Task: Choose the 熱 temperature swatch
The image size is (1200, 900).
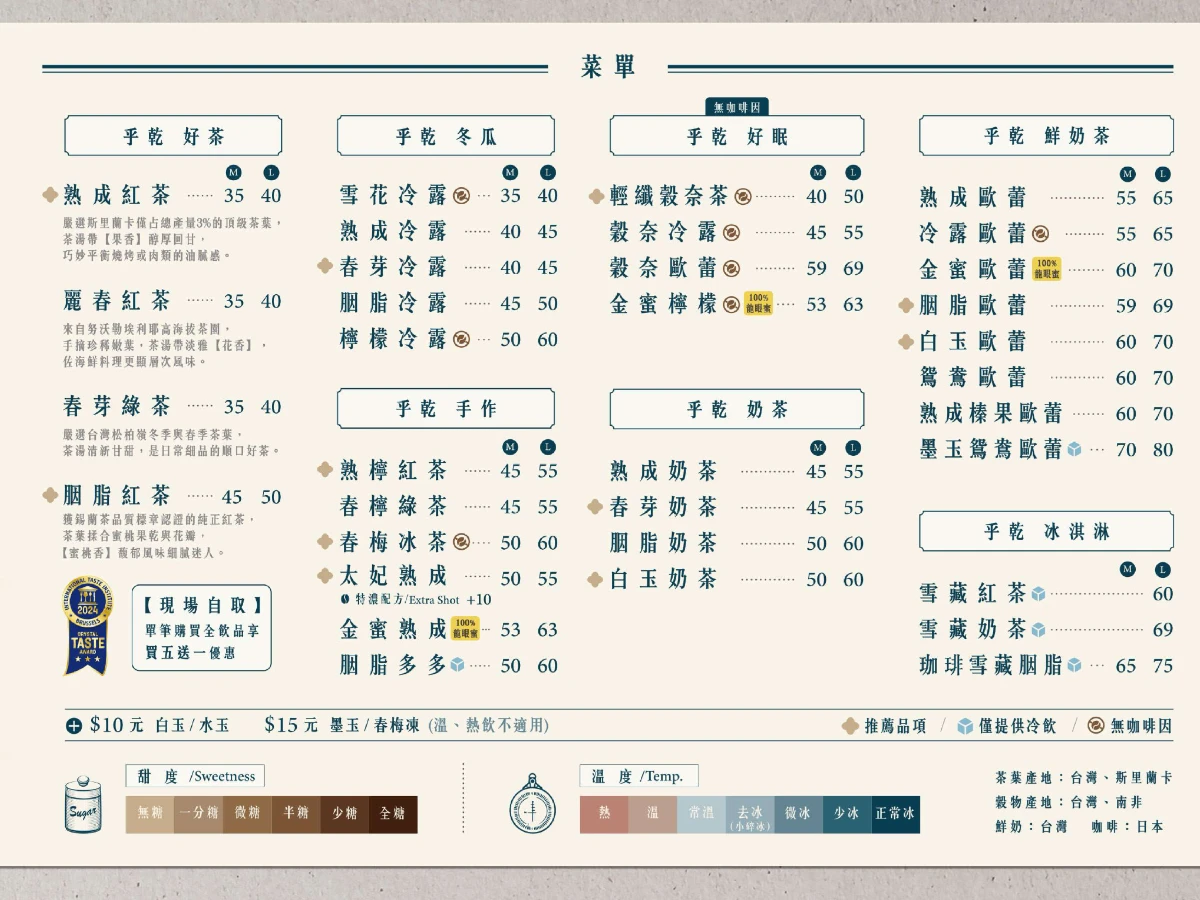Action: tap(604, 814)
